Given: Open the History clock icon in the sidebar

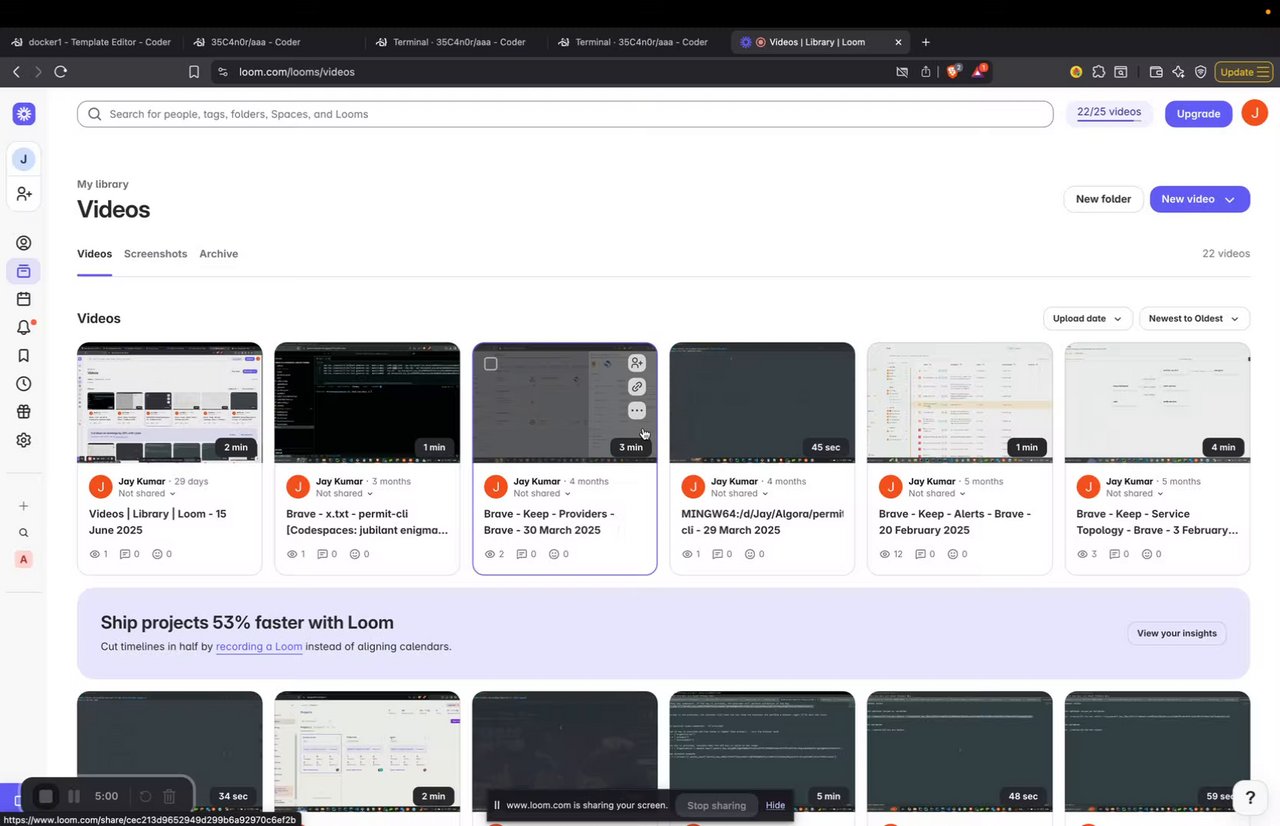Looking at the screenshot, I should click(24, 384).
